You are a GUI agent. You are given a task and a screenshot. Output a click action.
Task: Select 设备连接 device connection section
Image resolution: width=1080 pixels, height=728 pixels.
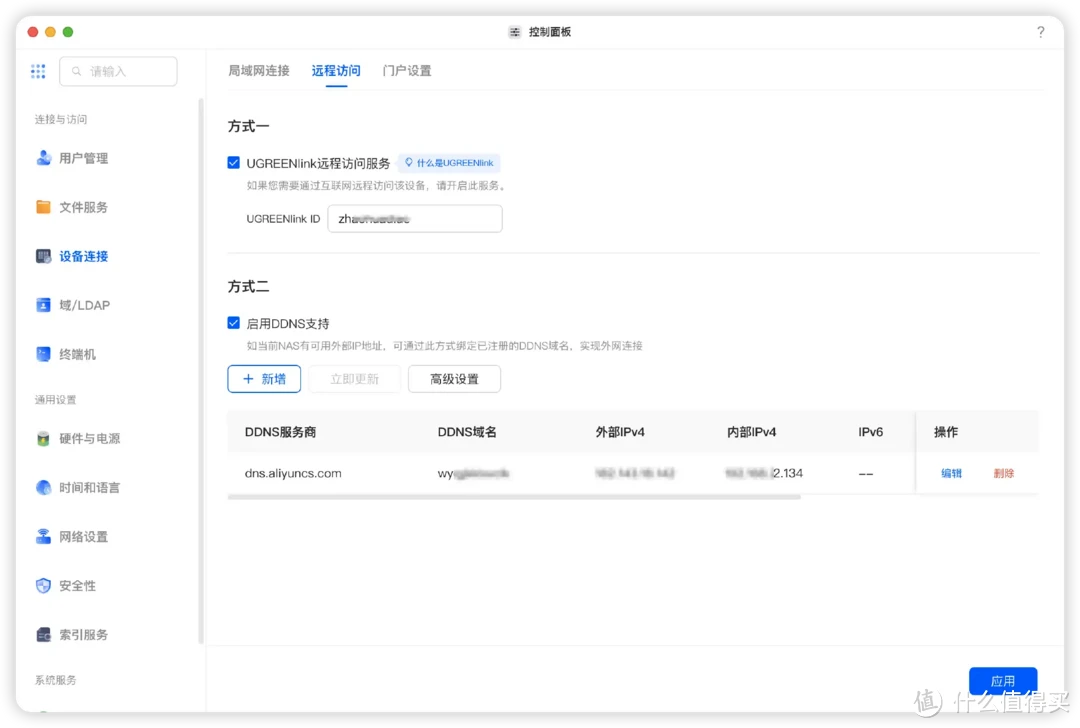[x=84, y=256]
